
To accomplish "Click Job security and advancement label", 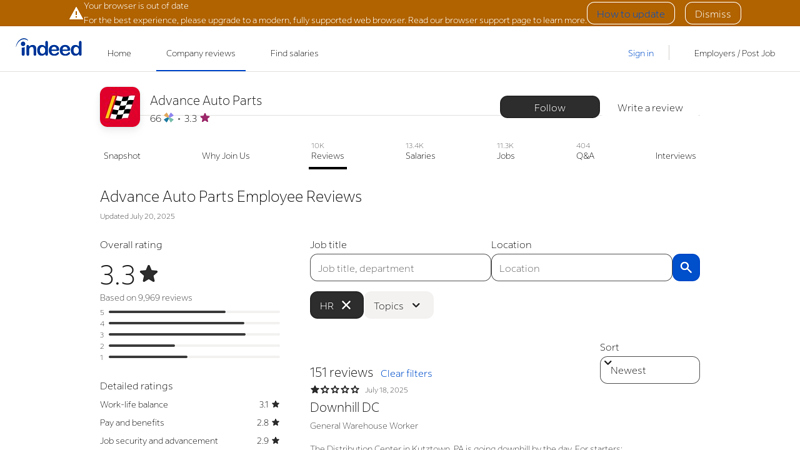I will 159,441.
